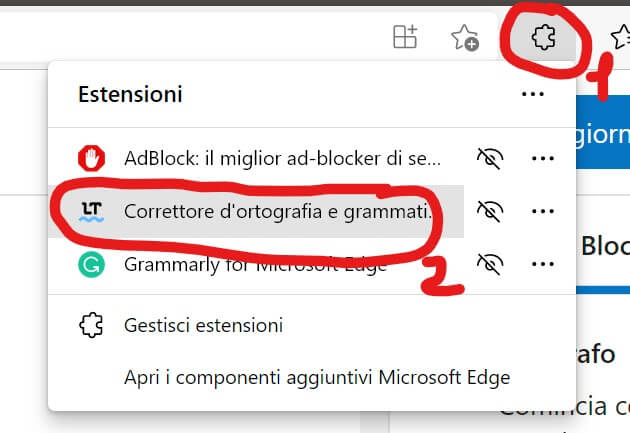Viewport: 630px width, 433px height.
Task: Open more actions menu for AdBlock
Action: coord(543,158)
